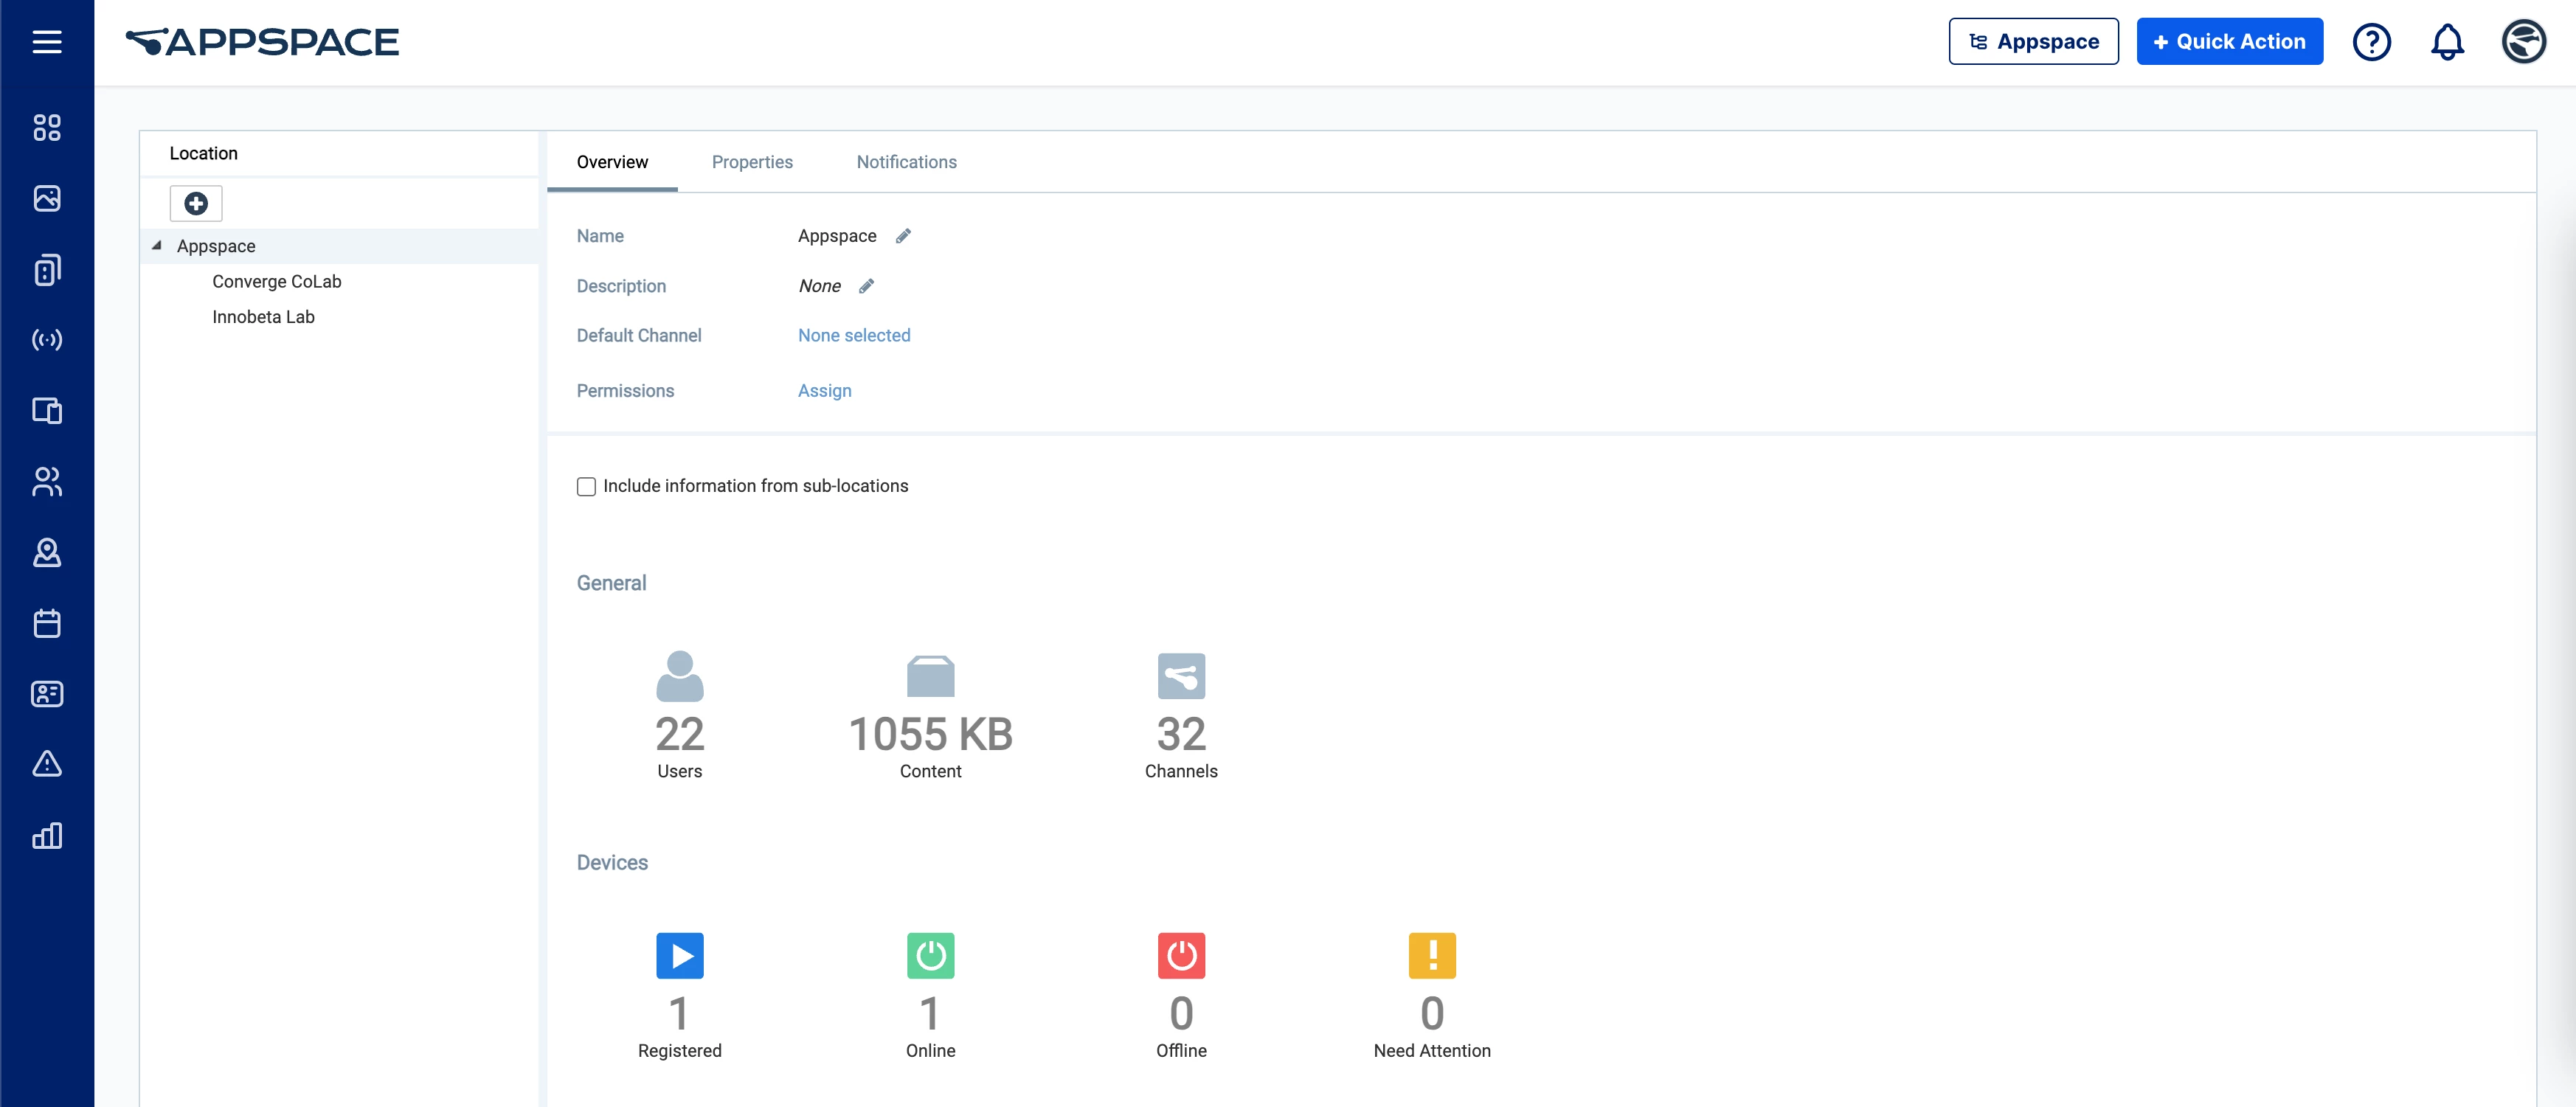Switch to the Notifications tab

click(x=906, y=162)
